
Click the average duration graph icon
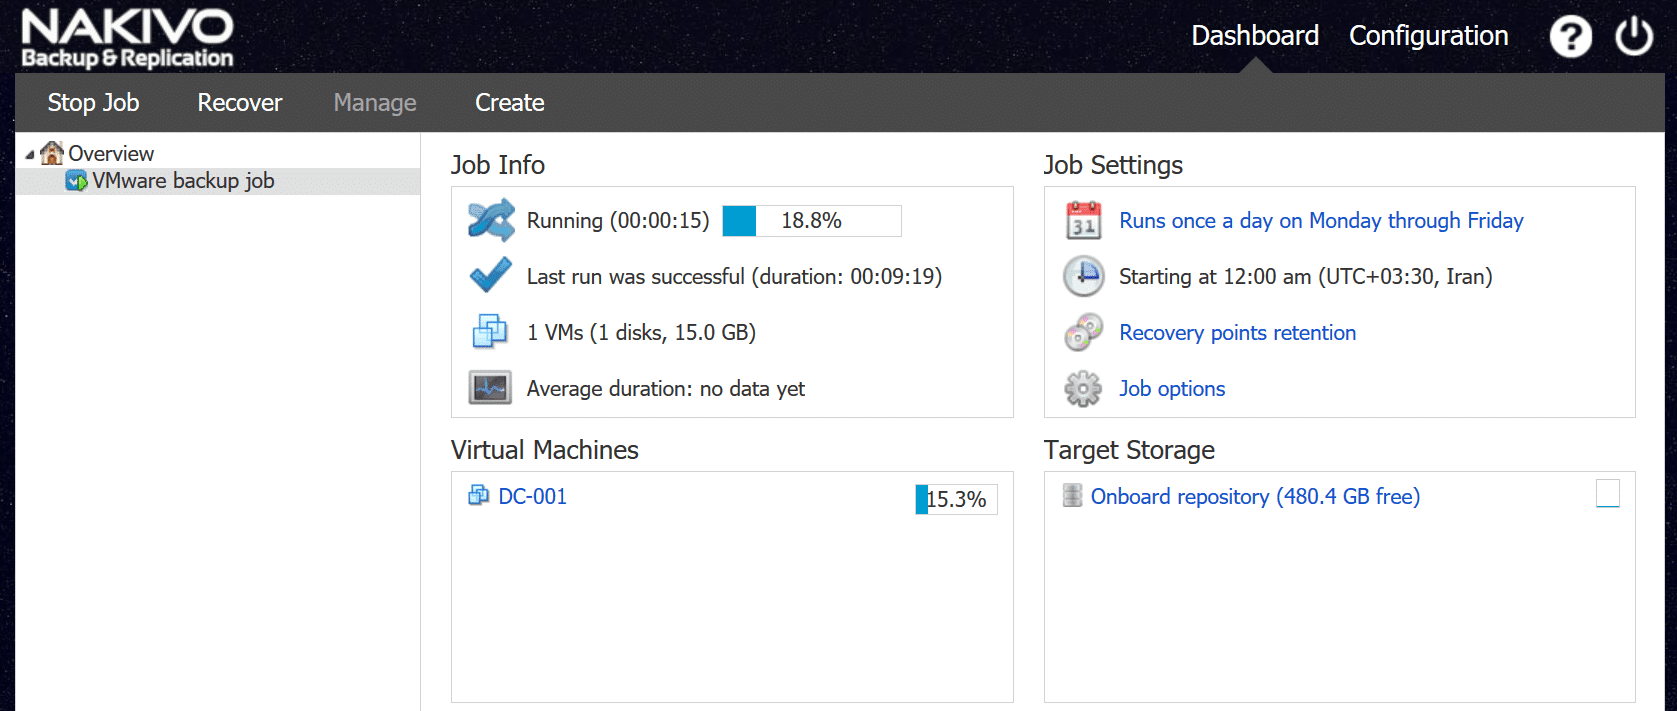(x=490, y=388)
